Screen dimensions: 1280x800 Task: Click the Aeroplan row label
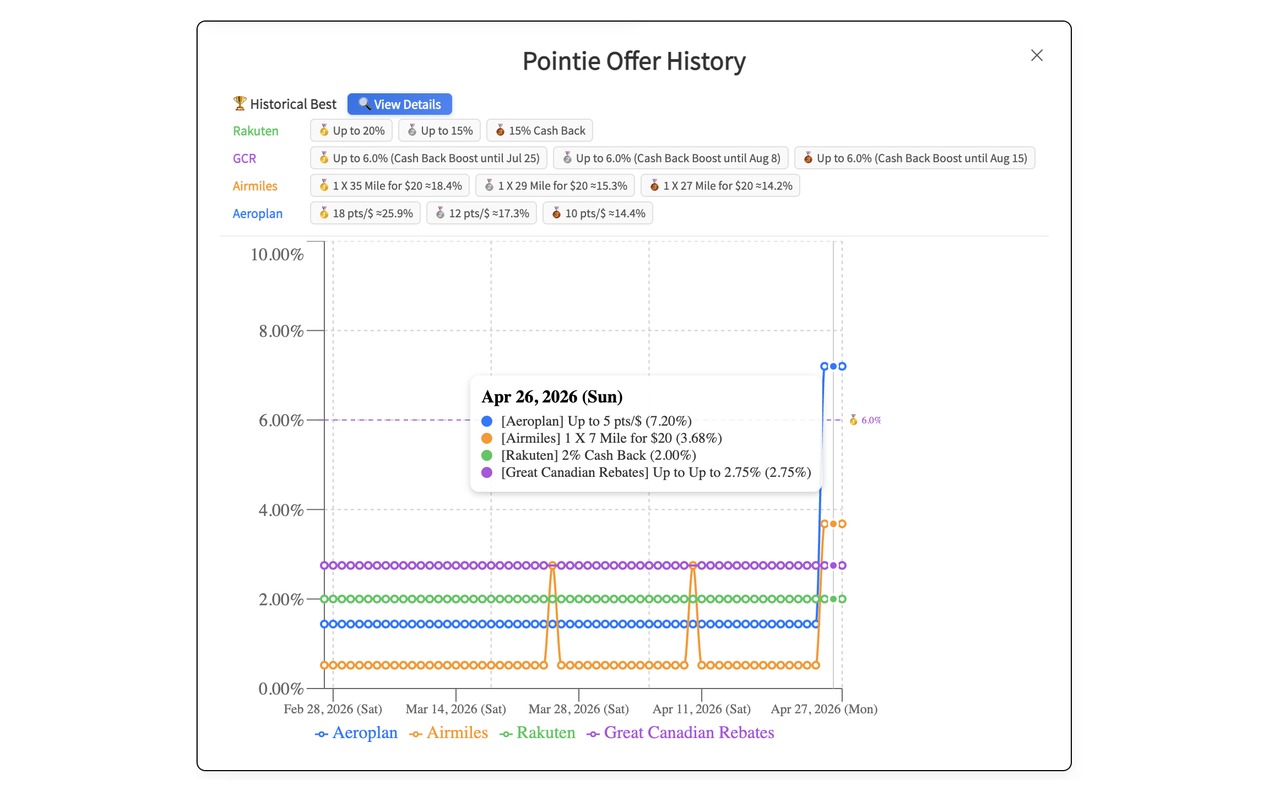[258, 213]
